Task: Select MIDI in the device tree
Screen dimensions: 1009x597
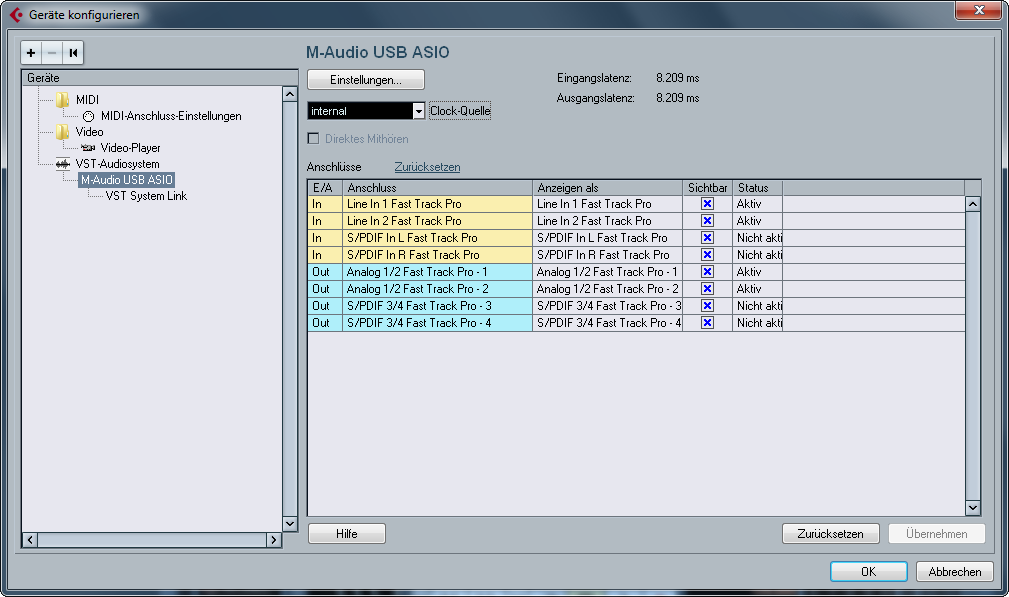Action: point(88,100)
